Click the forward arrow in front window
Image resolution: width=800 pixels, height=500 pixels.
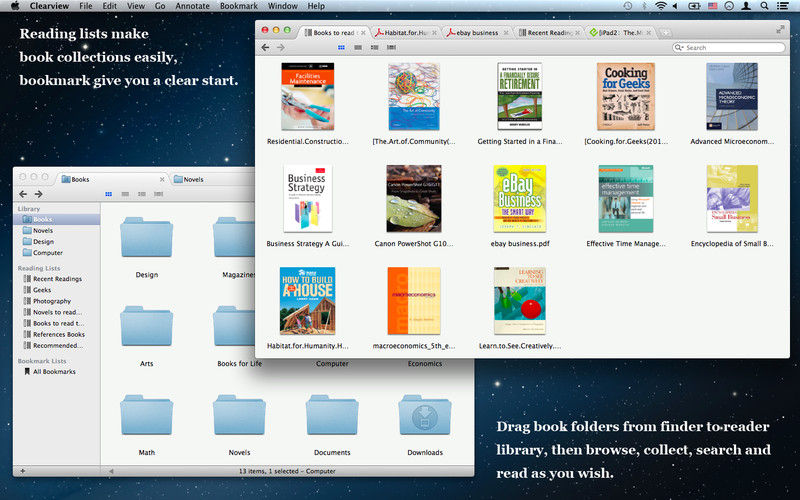pos(281,47)
